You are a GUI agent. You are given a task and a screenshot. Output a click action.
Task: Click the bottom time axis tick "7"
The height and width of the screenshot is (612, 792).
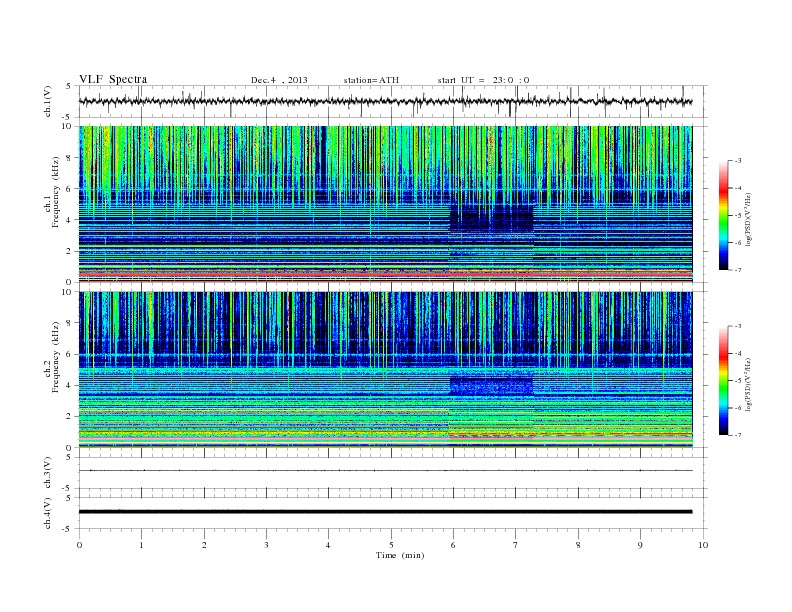[516, 545]
